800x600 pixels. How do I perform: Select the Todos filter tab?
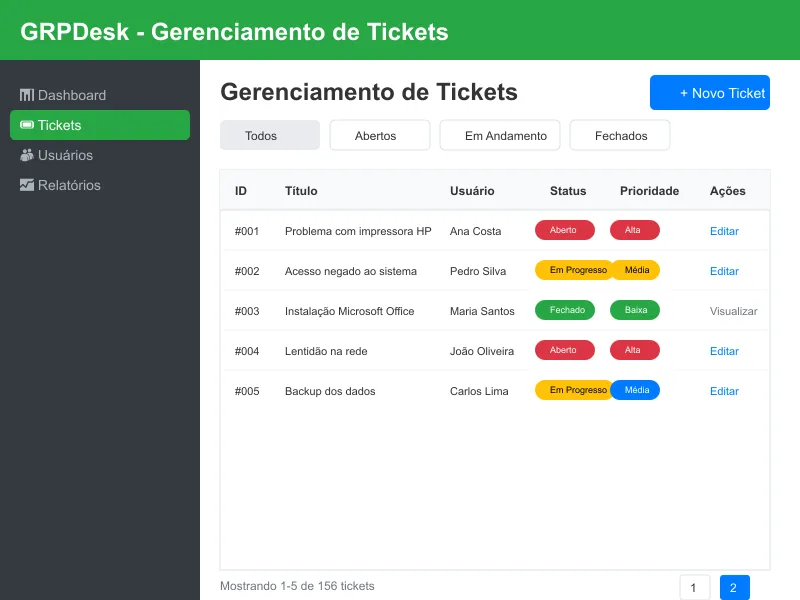click(270, 135)
